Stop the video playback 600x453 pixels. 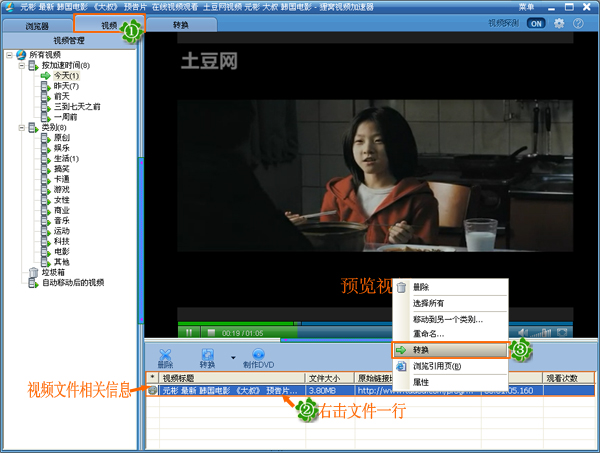point(211,332)
